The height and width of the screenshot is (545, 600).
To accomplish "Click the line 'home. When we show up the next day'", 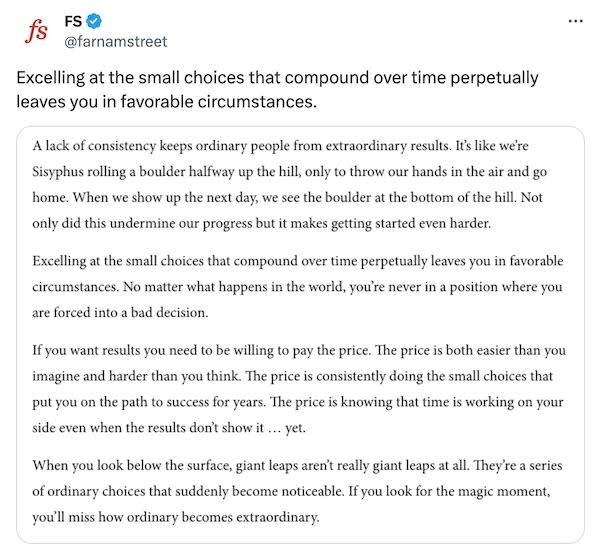I will [x=287, y=197].
